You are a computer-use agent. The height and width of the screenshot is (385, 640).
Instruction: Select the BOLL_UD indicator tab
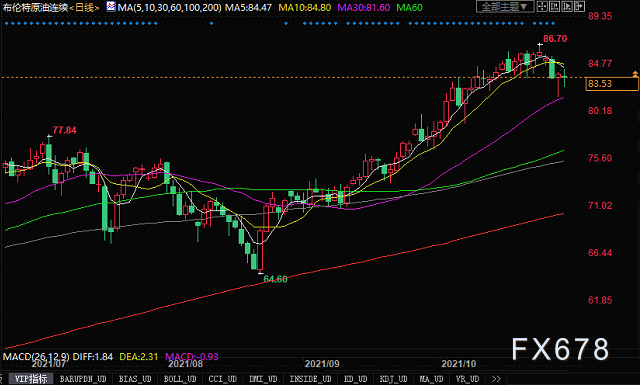(x=180, y=379)
